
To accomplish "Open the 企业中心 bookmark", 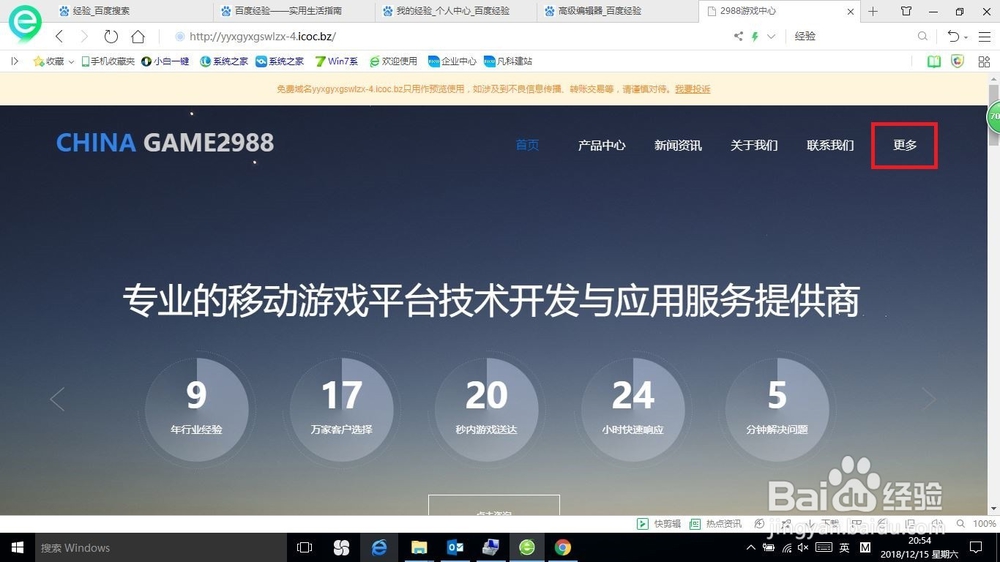I will (452, 61).
